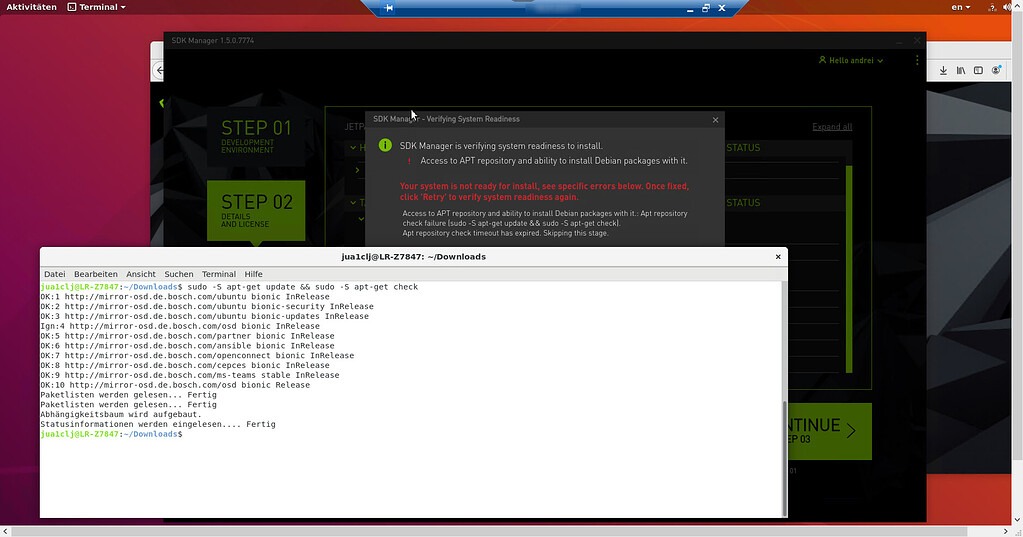Image resolution: width=1023 pixels, height=537 pixels.
Task: Click the terminal title bar 'jua1clj@LR-Z7847: ~/Downloads'
Action: (414, 256)
